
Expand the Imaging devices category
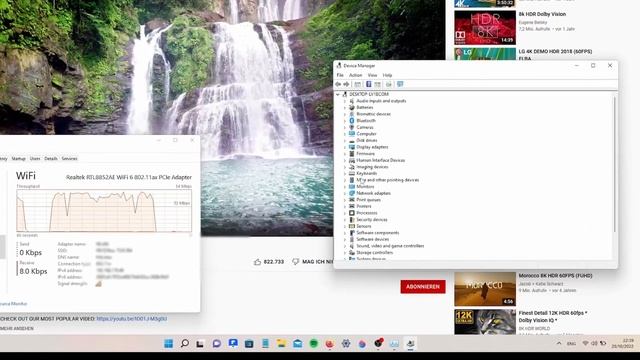[345, 167]
